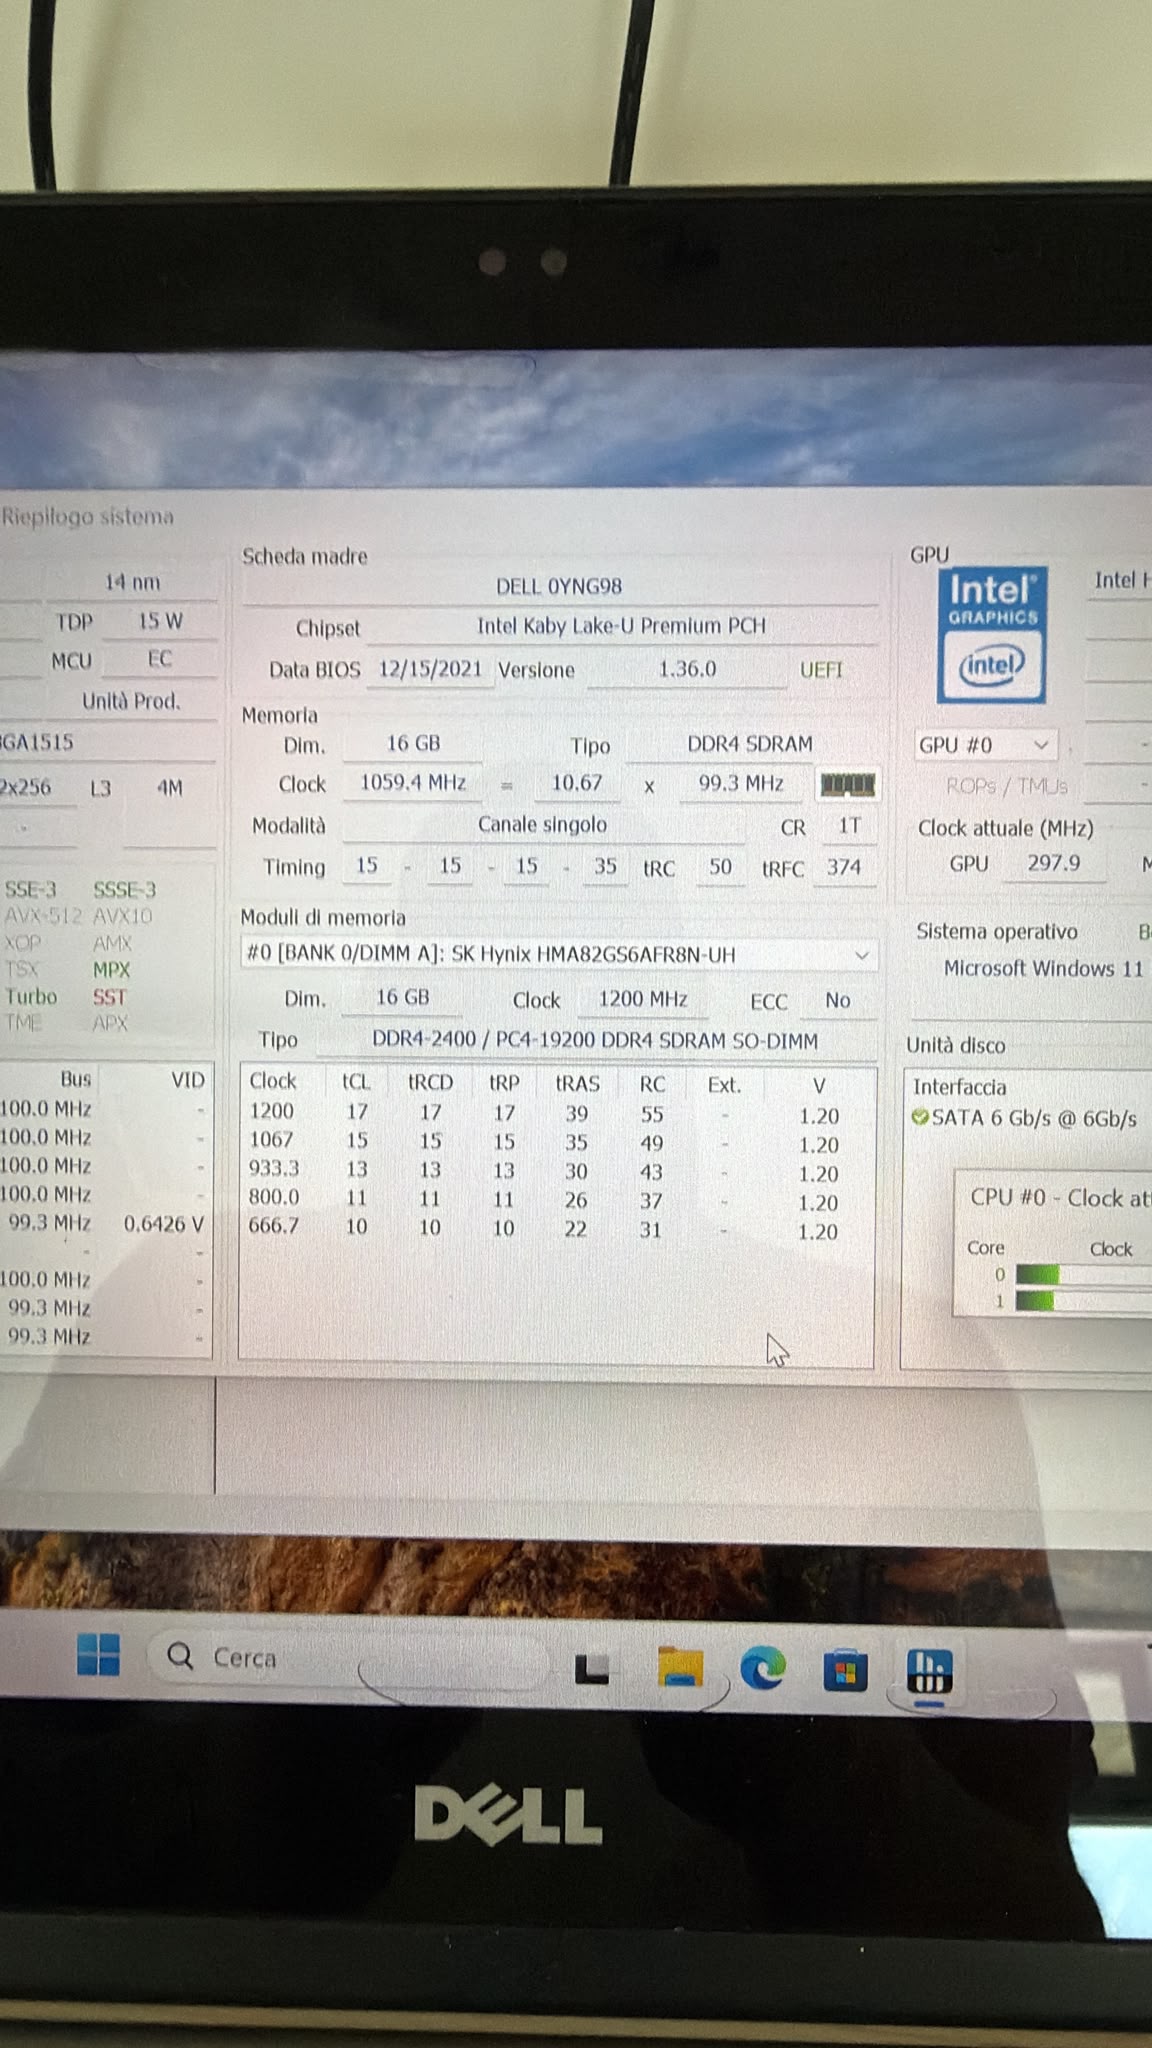Click tRC value 50

point(720,867)
